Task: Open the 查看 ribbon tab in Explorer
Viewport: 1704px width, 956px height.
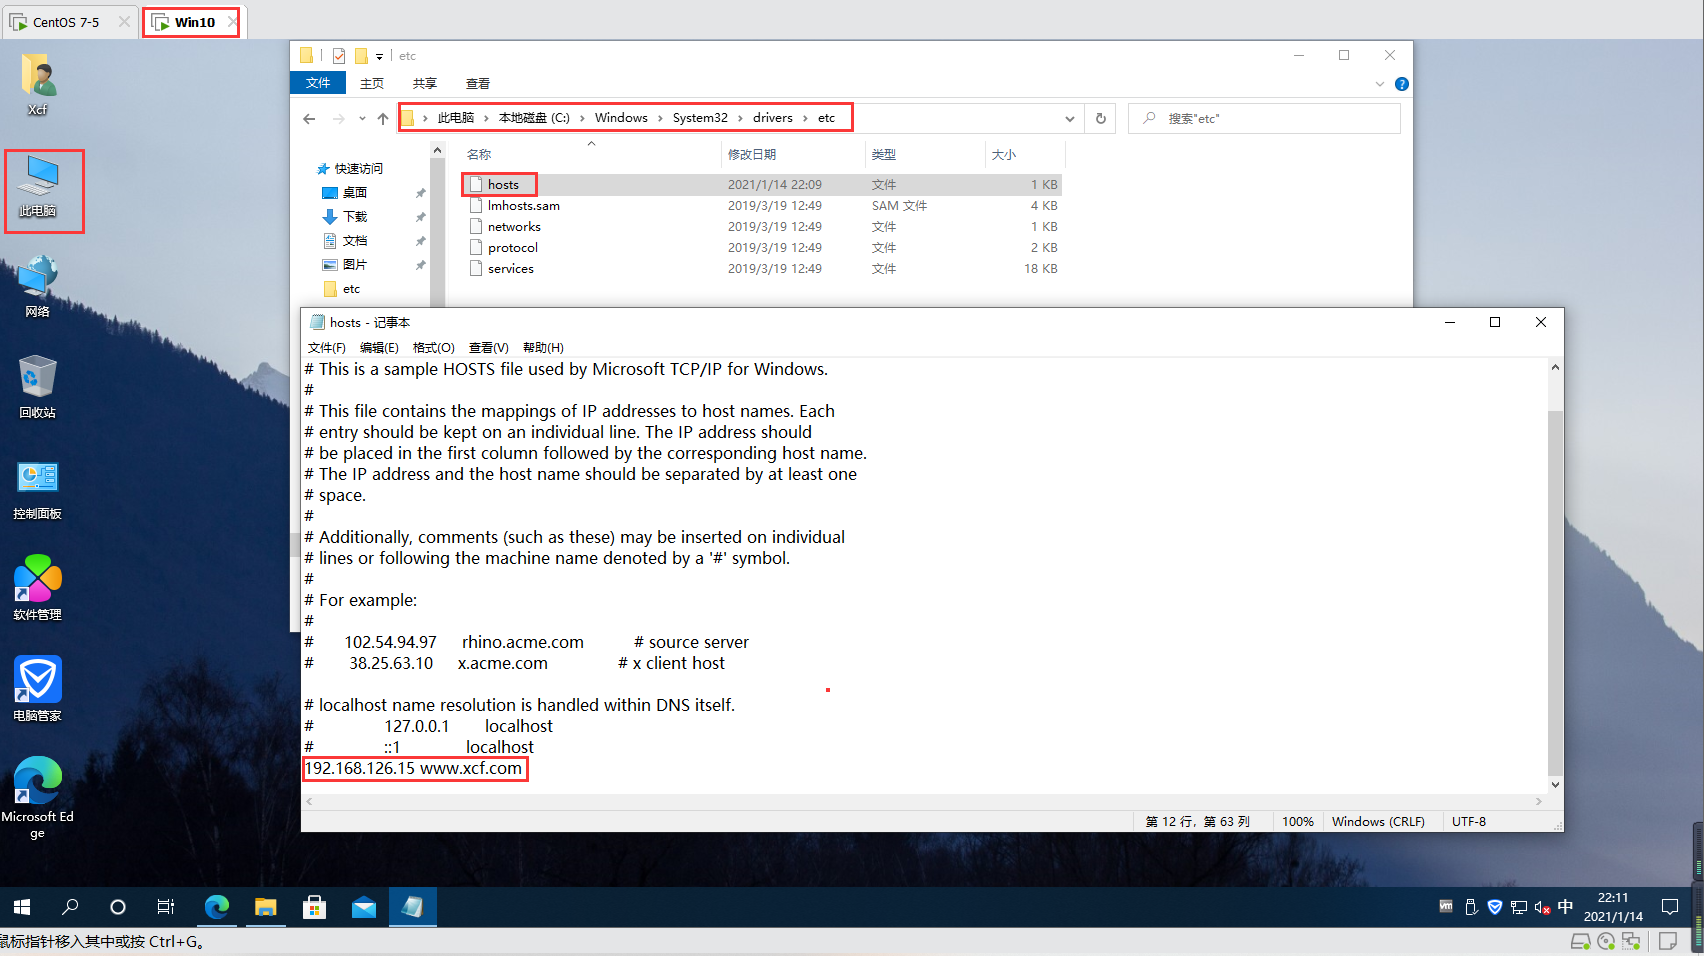Action: tap(478, 84)
